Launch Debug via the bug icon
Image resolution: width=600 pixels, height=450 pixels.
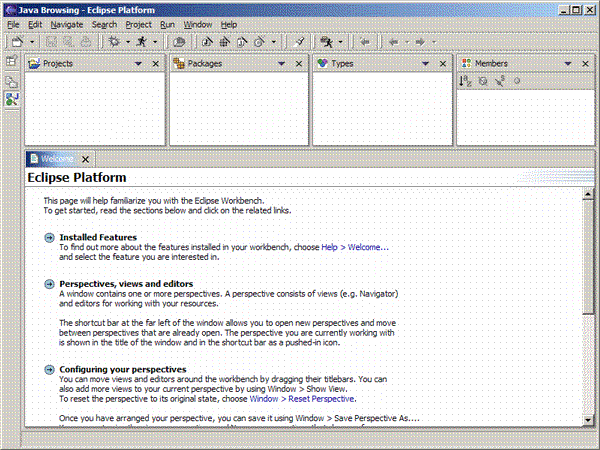tap(114, 42)
